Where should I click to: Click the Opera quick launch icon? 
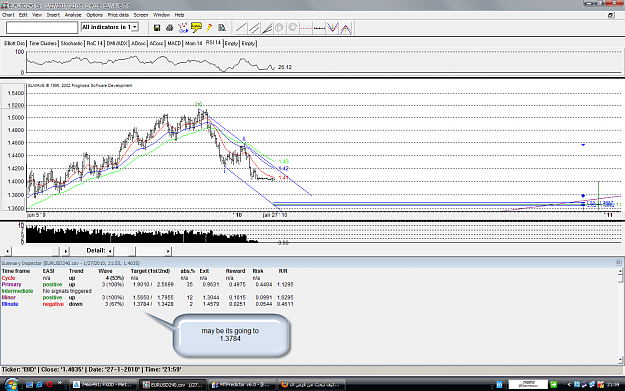point(49,385)
